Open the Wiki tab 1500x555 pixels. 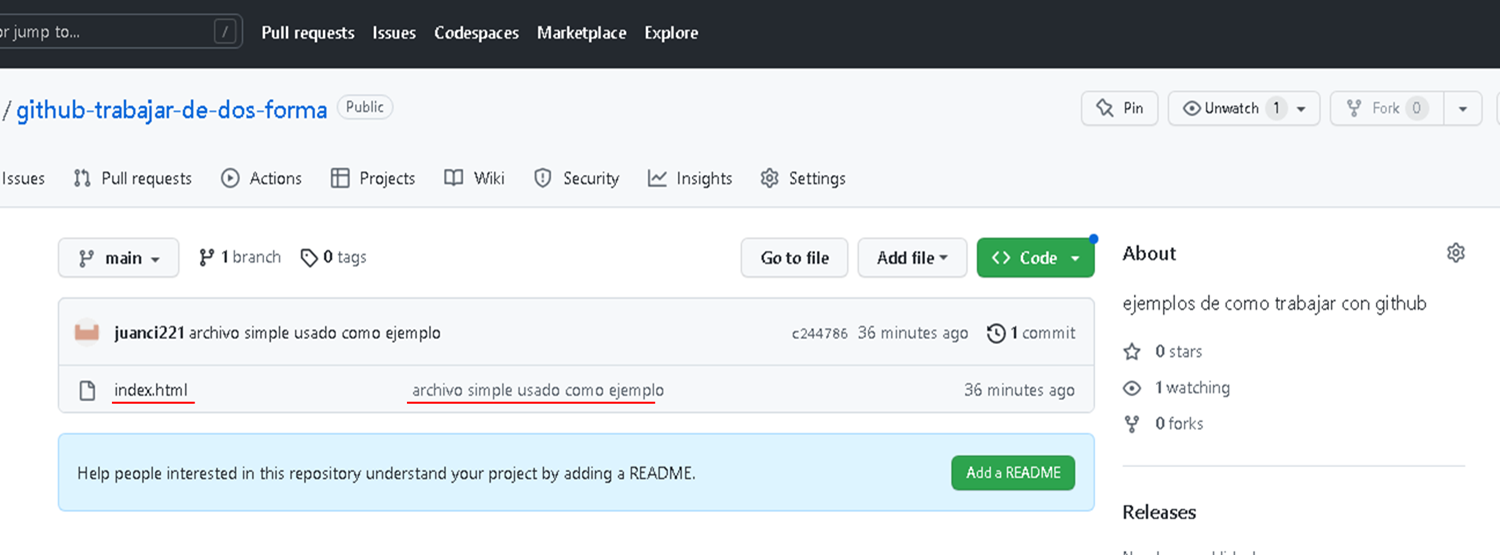[474, 178]
